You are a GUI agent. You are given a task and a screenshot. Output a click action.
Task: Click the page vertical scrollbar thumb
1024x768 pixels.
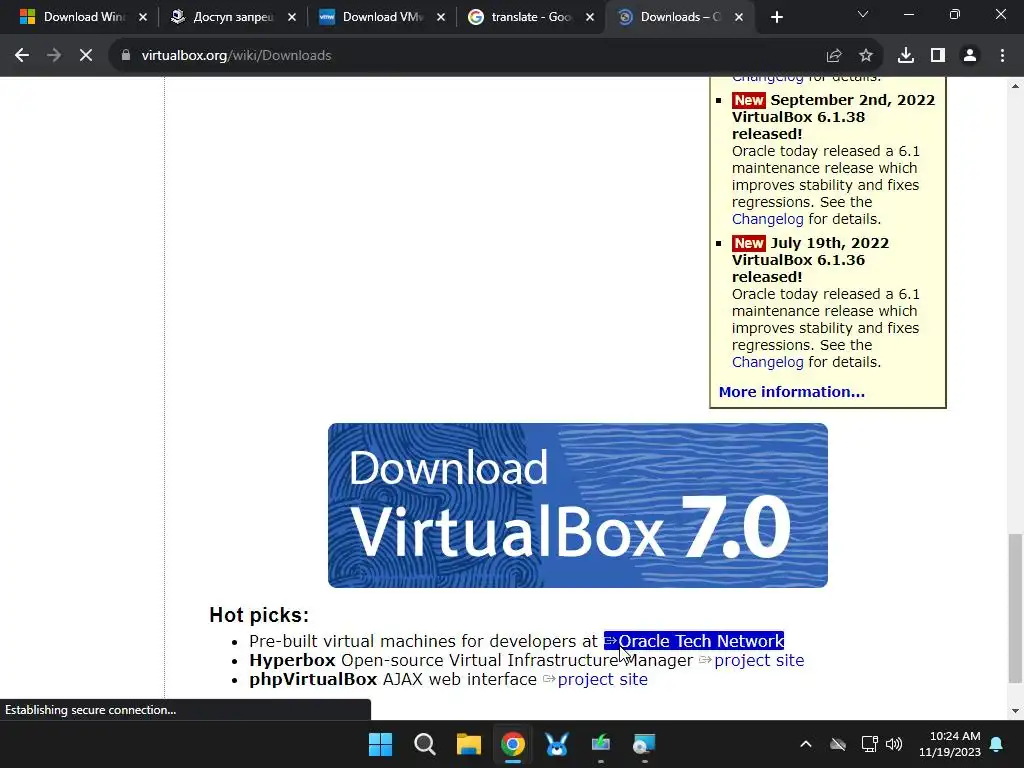pos(1015,607)
